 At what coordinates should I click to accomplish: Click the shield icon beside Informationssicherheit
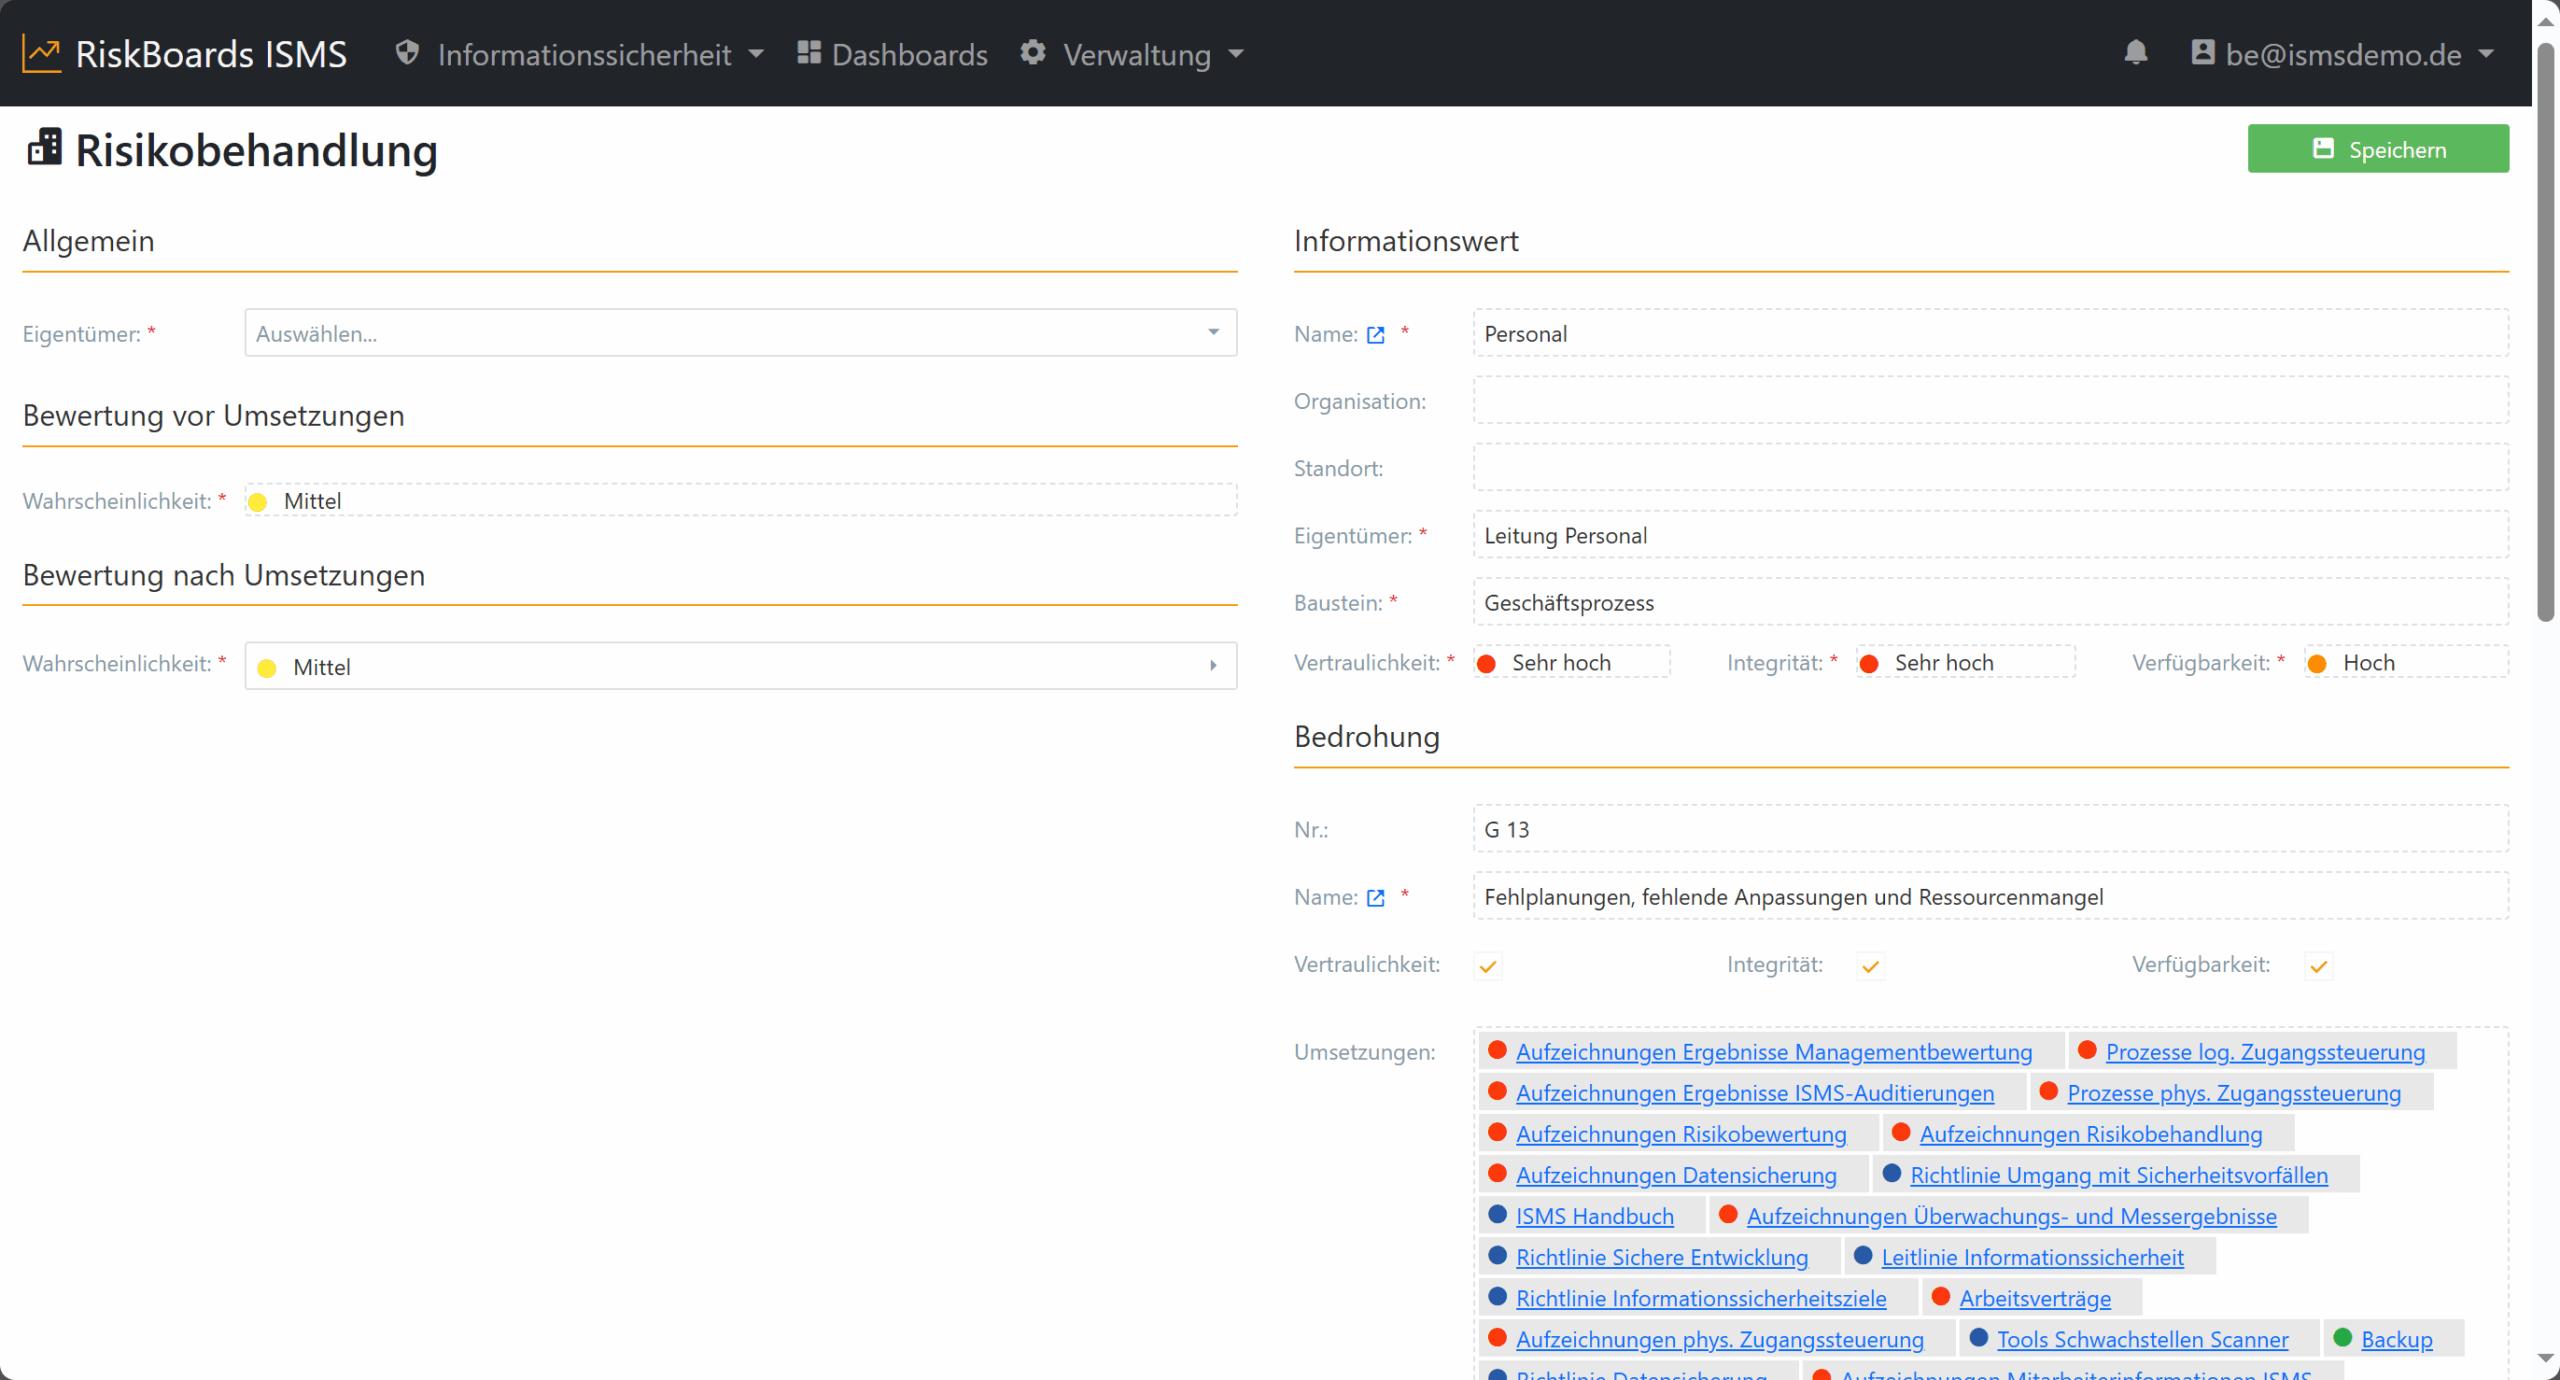coord(407,52)
